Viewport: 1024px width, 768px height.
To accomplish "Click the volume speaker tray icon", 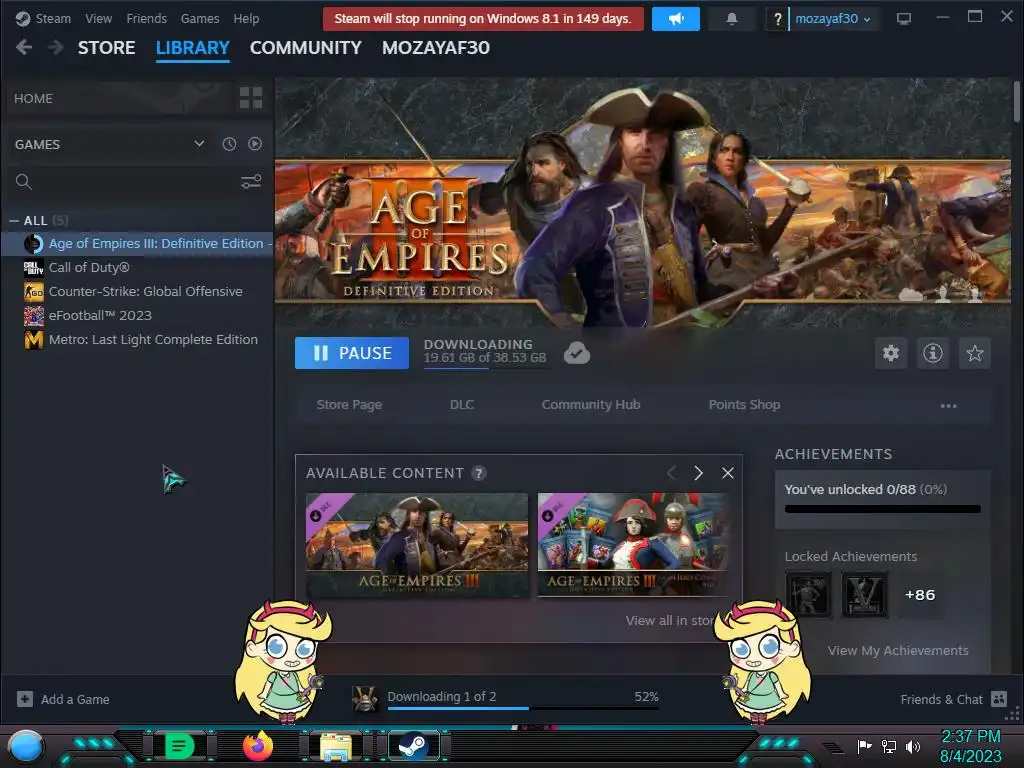I will coord(913,746).
